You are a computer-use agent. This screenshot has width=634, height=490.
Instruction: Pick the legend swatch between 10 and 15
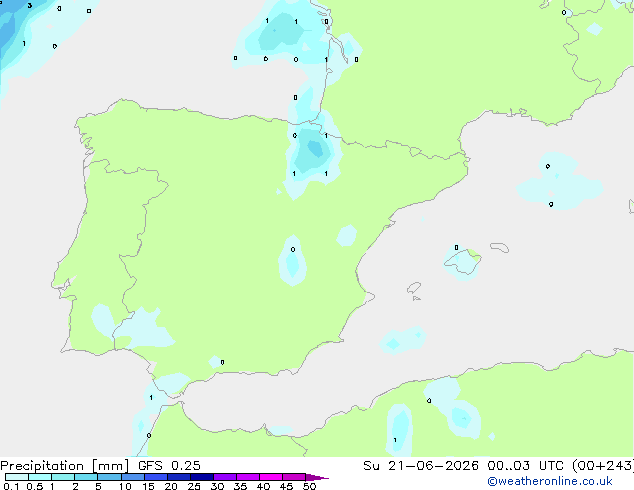pos(132,477)
